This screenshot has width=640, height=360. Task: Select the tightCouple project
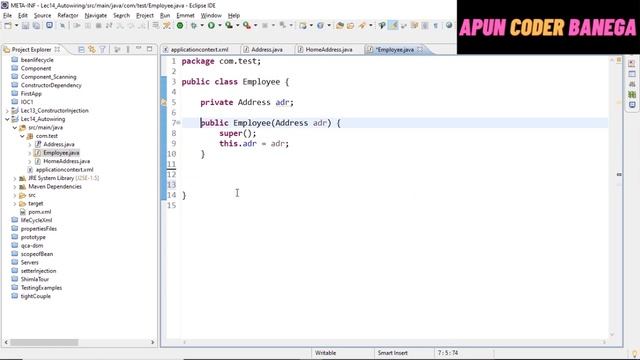(x=36, y=296)
